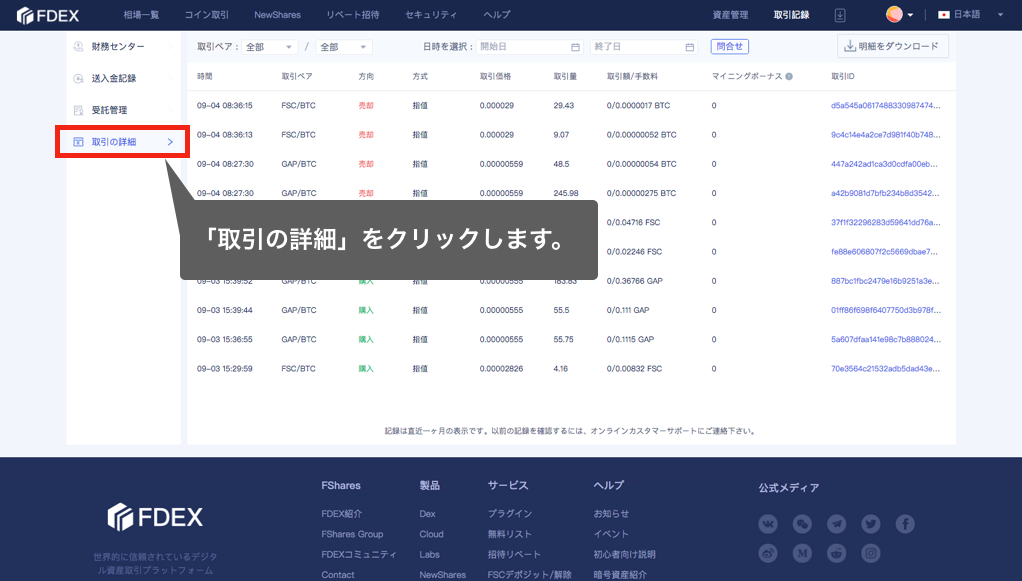Click the マイニングボーナス info icon
This screenshot has height=581, width=1022.
[x=789, y=76]
